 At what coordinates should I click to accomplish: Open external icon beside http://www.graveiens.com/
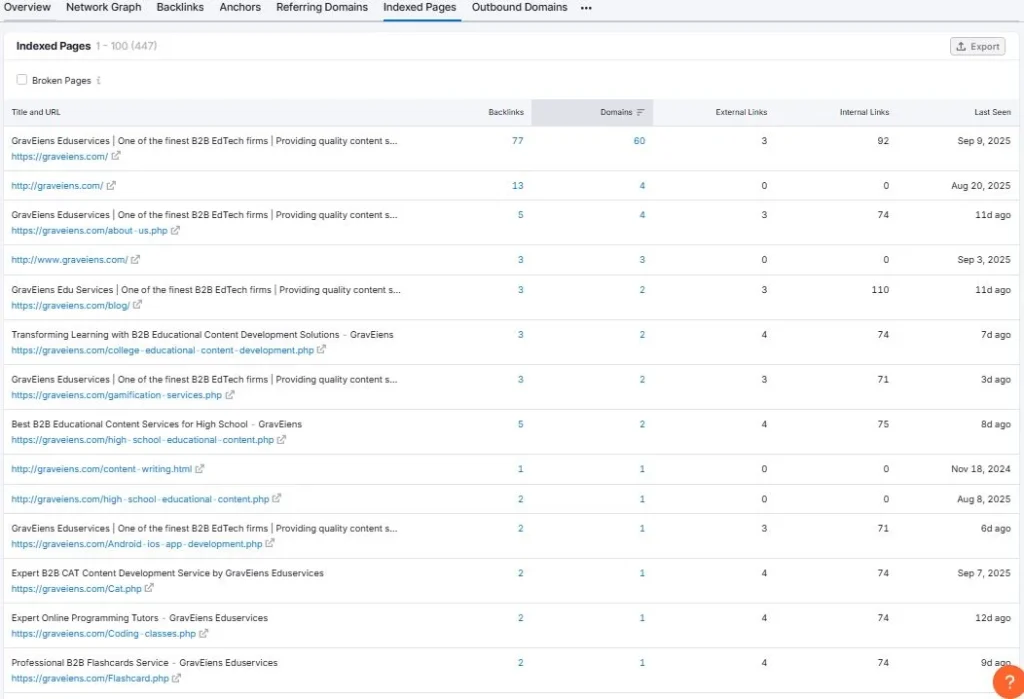coord(135,259)
